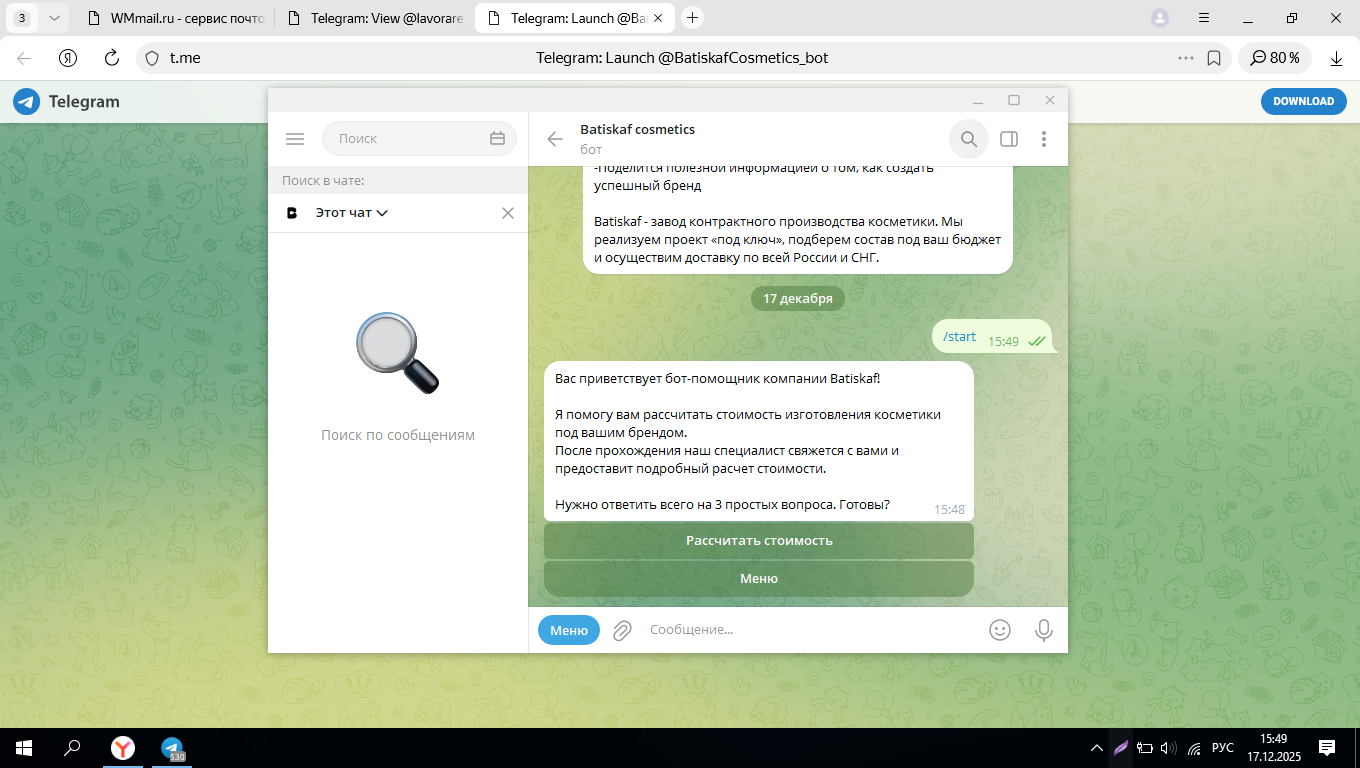Show hidden system tray icons
The height and width of the screenshot is (768, 1360).
1098,748
